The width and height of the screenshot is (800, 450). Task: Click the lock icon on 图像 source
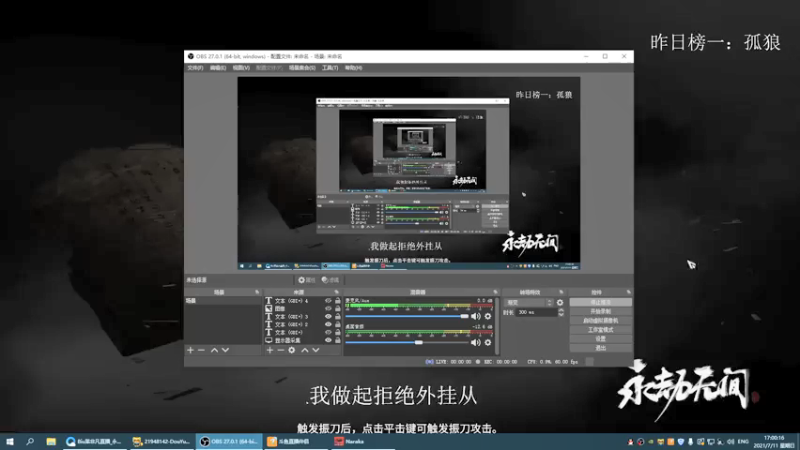(337, 309)
